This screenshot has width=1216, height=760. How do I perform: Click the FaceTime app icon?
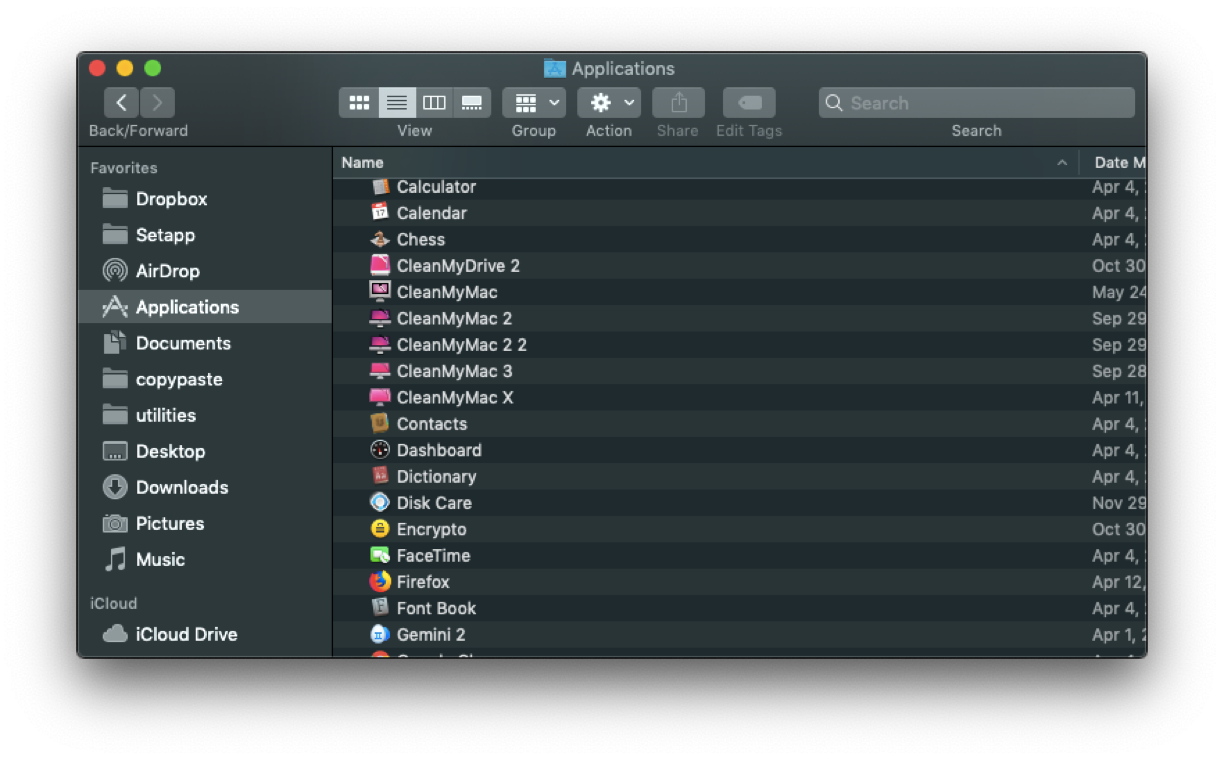[380, 555]
